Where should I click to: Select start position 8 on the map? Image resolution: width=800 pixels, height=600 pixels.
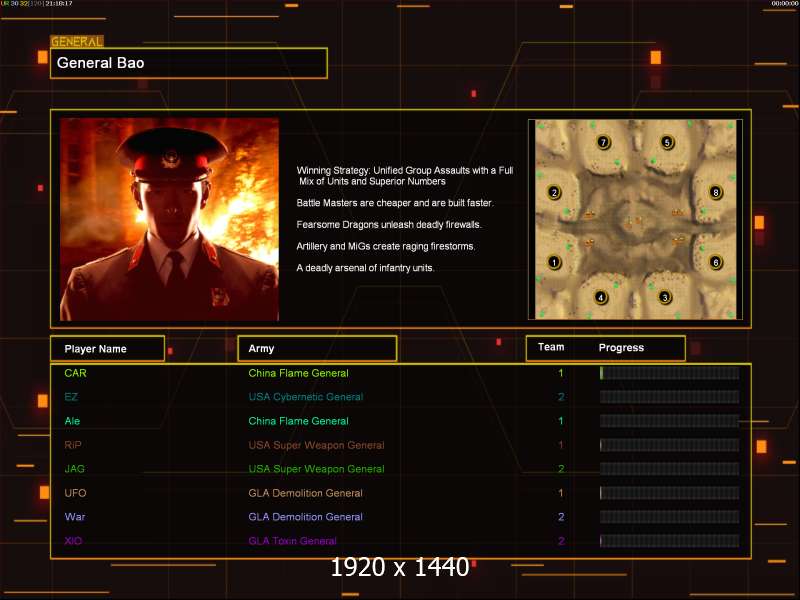(x=716, y=192)
